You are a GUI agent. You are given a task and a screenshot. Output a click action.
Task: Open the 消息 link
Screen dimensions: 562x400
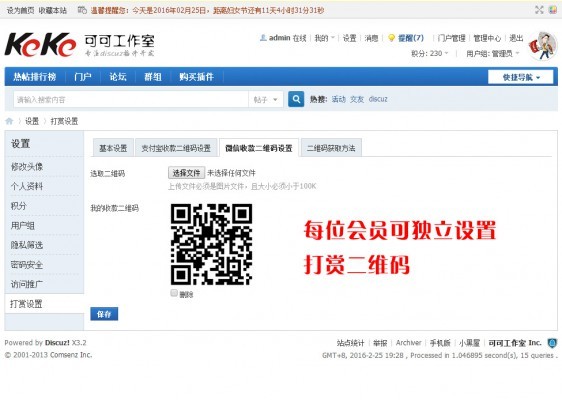(371, 38)
